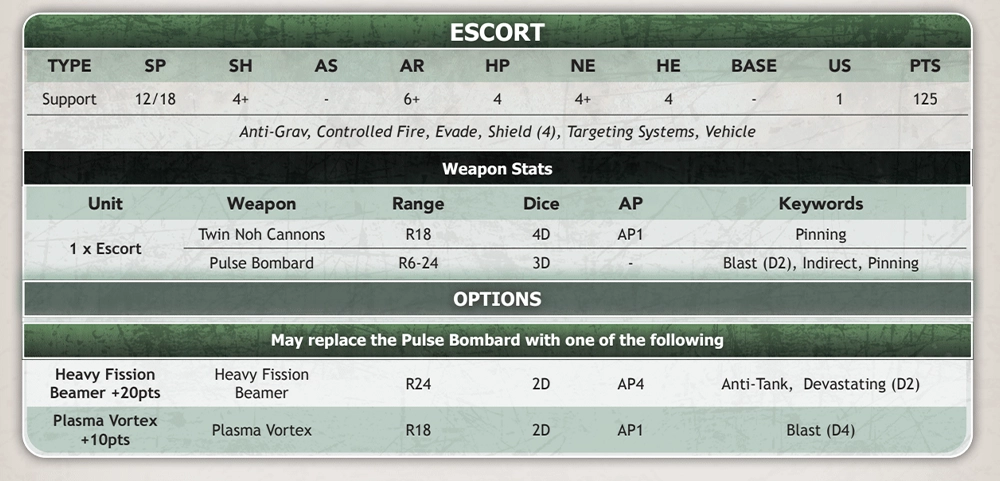
Task: Select the Weapon Stats header bar
Action: (497, 169)
